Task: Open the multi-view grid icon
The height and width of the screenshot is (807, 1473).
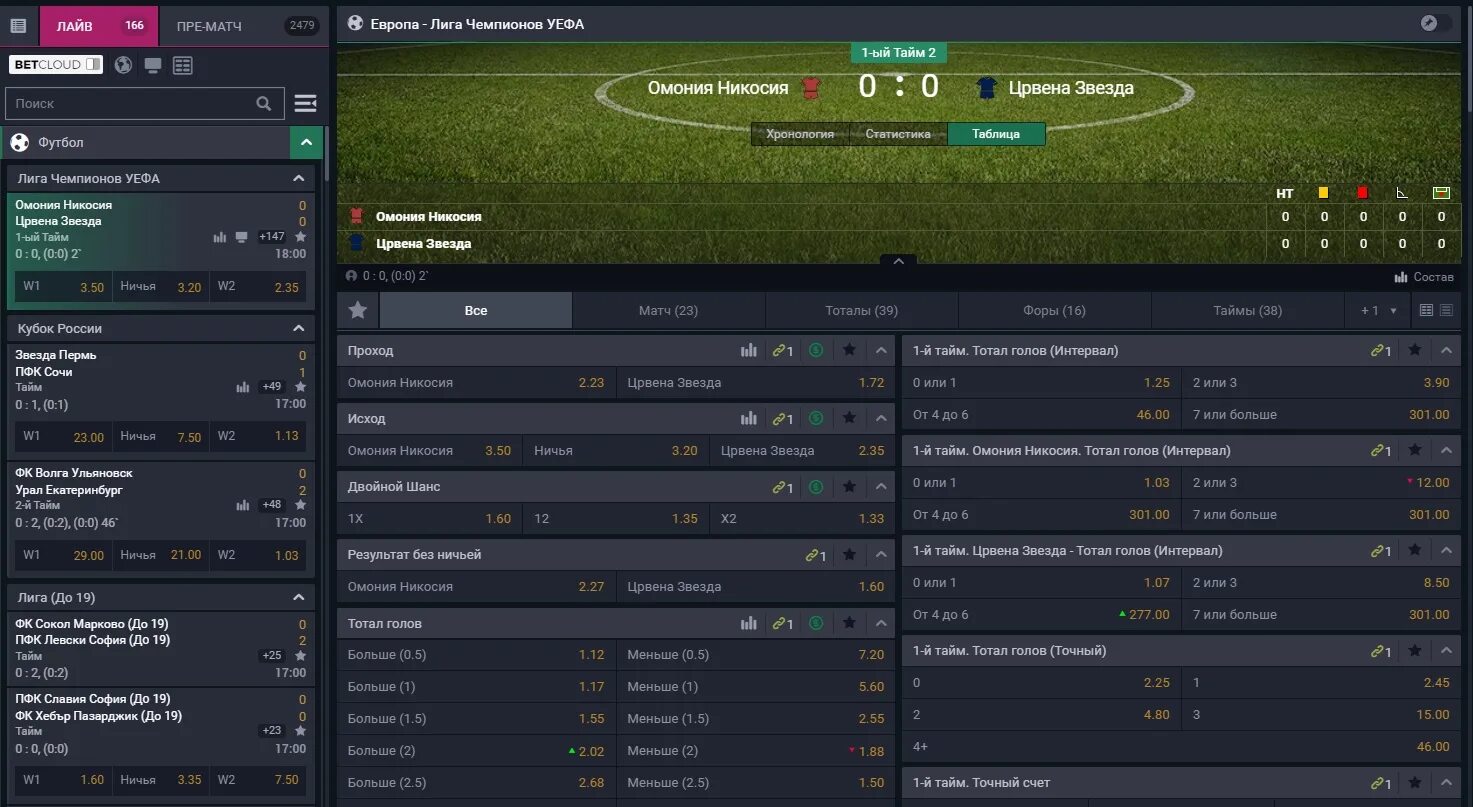Action: [x=182, y=65]
